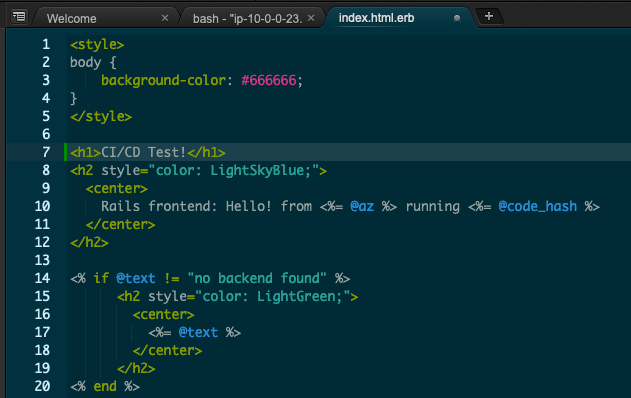Click the 'end' keyword on line 20
Screen dimensions: 631x398
point(105,386)
